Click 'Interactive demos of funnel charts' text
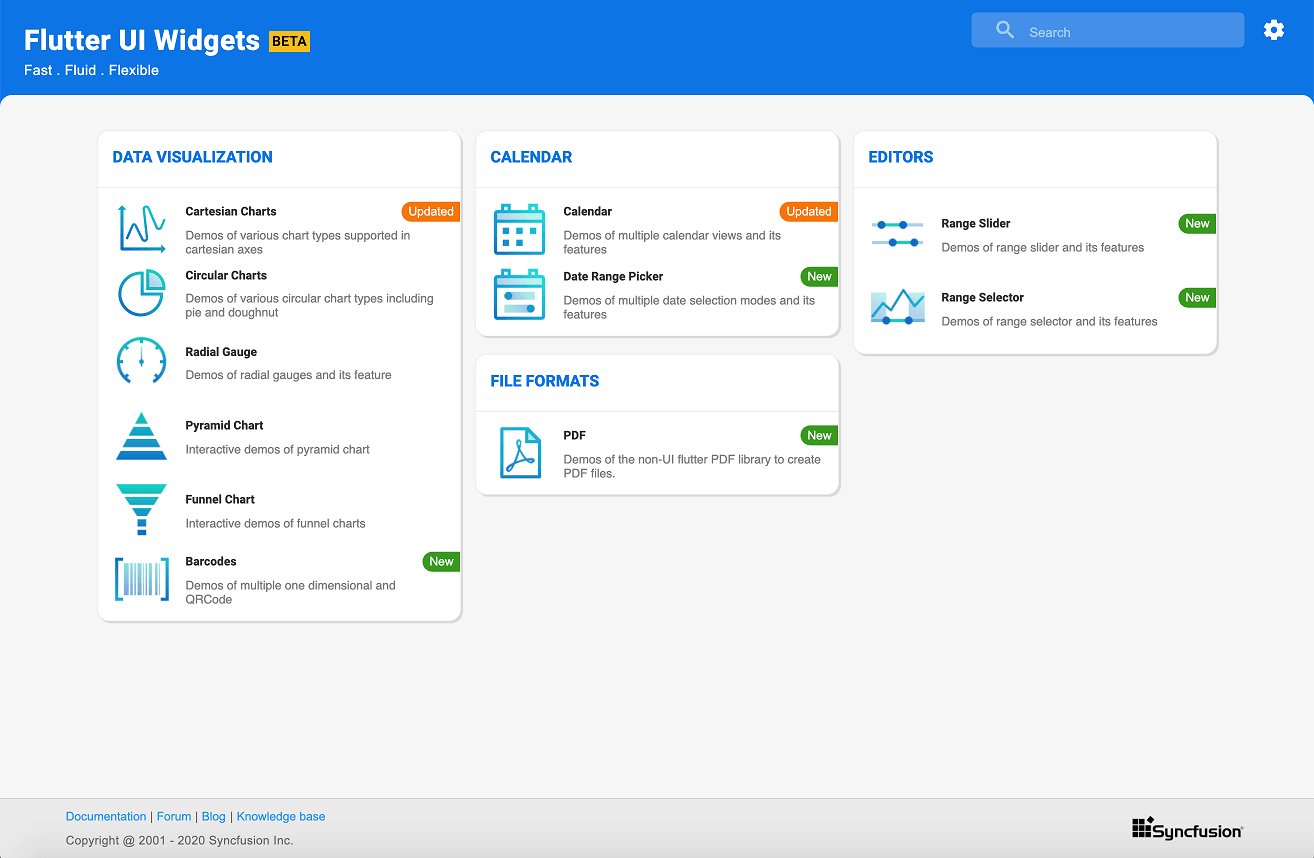Image resolution: width=1314 pixels, height=858 pixels. click(276, 524)
